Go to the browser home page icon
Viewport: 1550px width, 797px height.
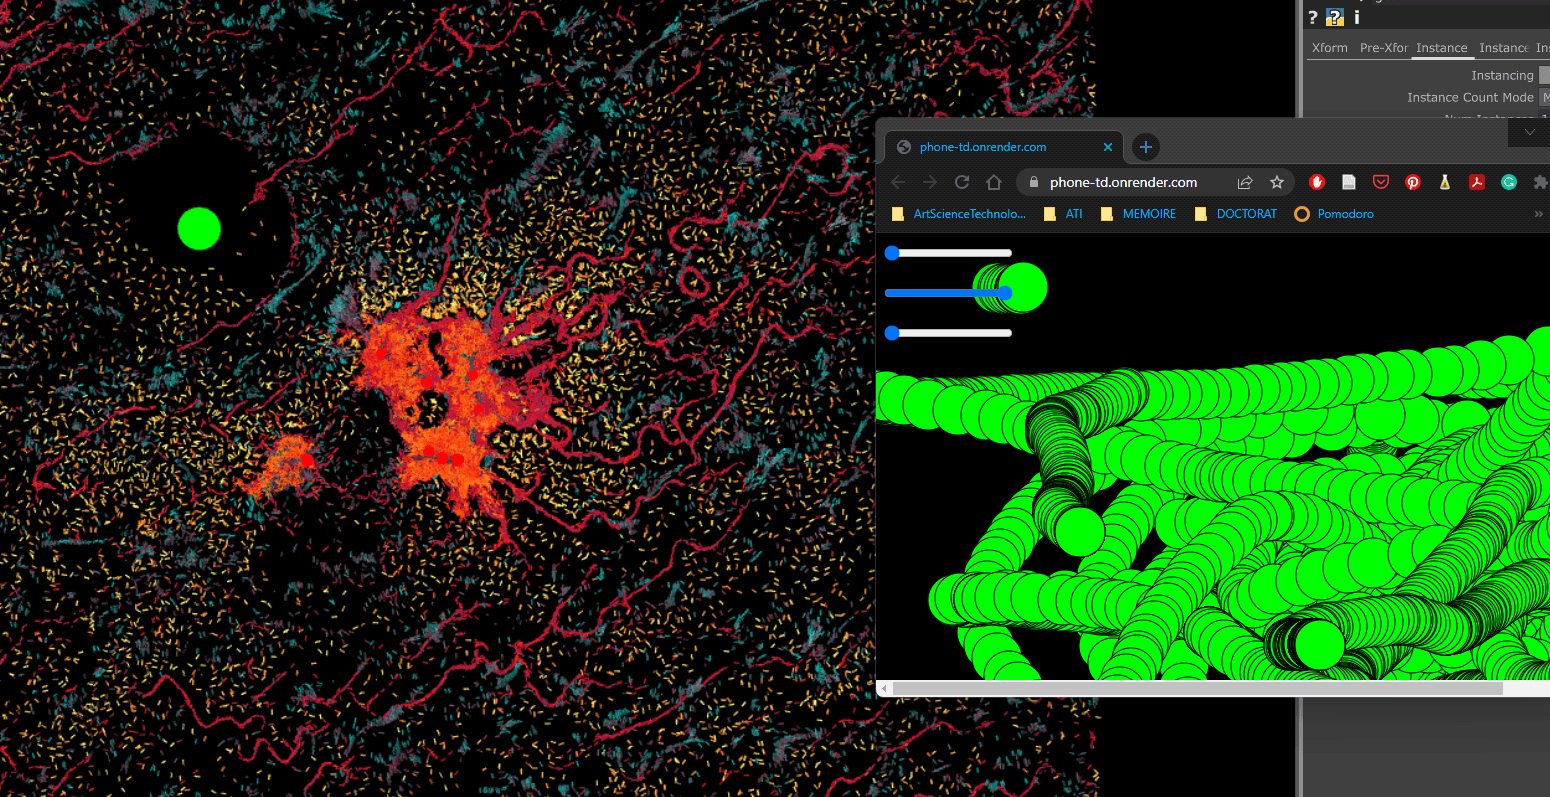[x=994, y=182]
